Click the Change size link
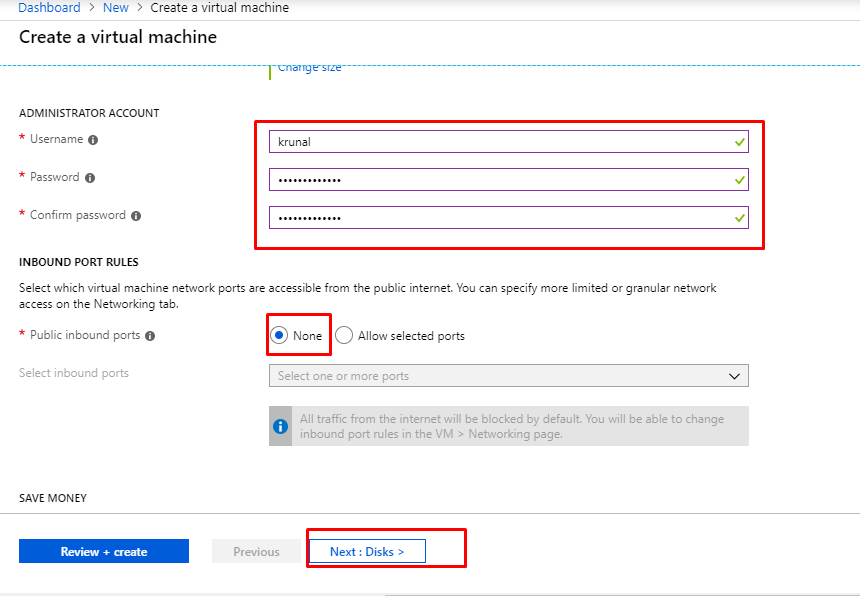The height and width of the screenshot is (596, 860). click(x=309, y=68)
